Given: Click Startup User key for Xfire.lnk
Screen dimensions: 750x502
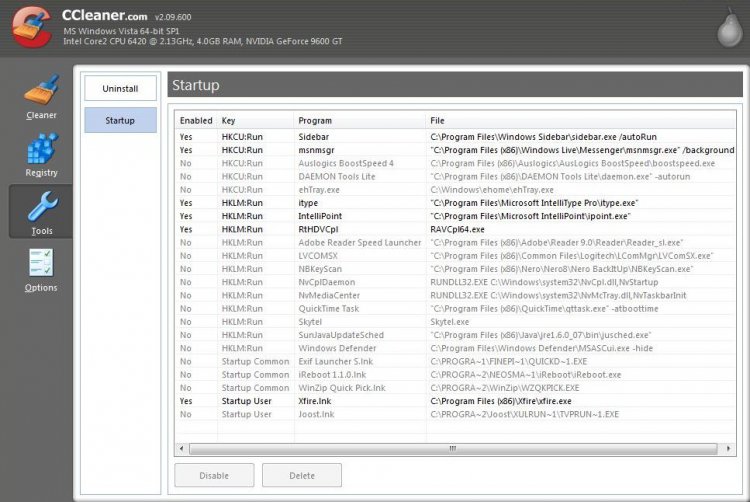Looking at the screenshot, I should click(246, 401).
